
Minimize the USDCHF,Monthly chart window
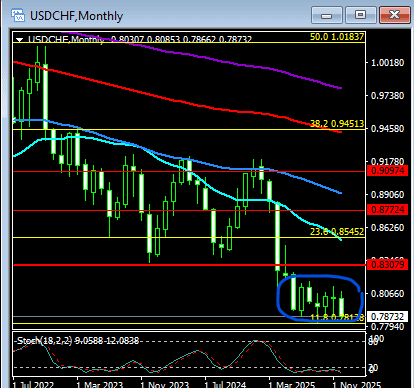point(327,15)
